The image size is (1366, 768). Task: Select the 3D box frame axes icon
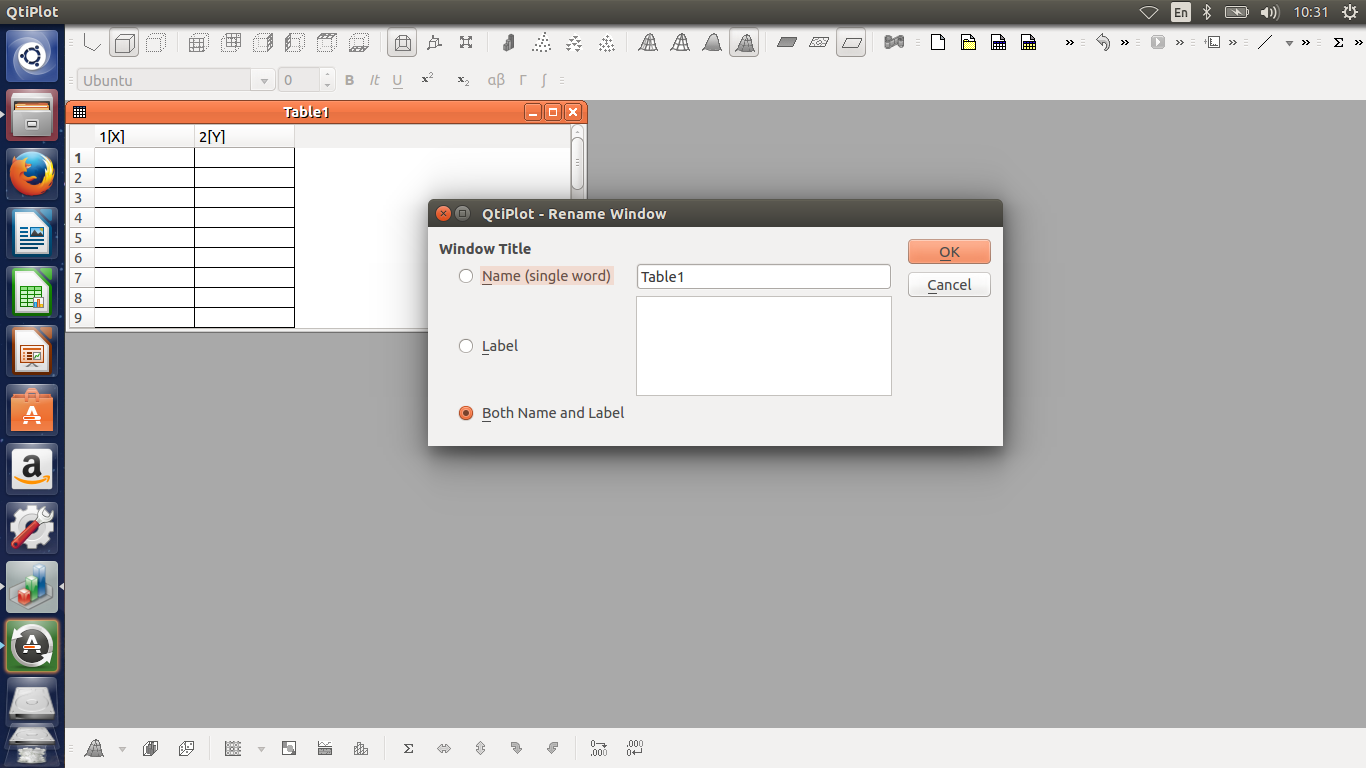click(x=124, y=43)
